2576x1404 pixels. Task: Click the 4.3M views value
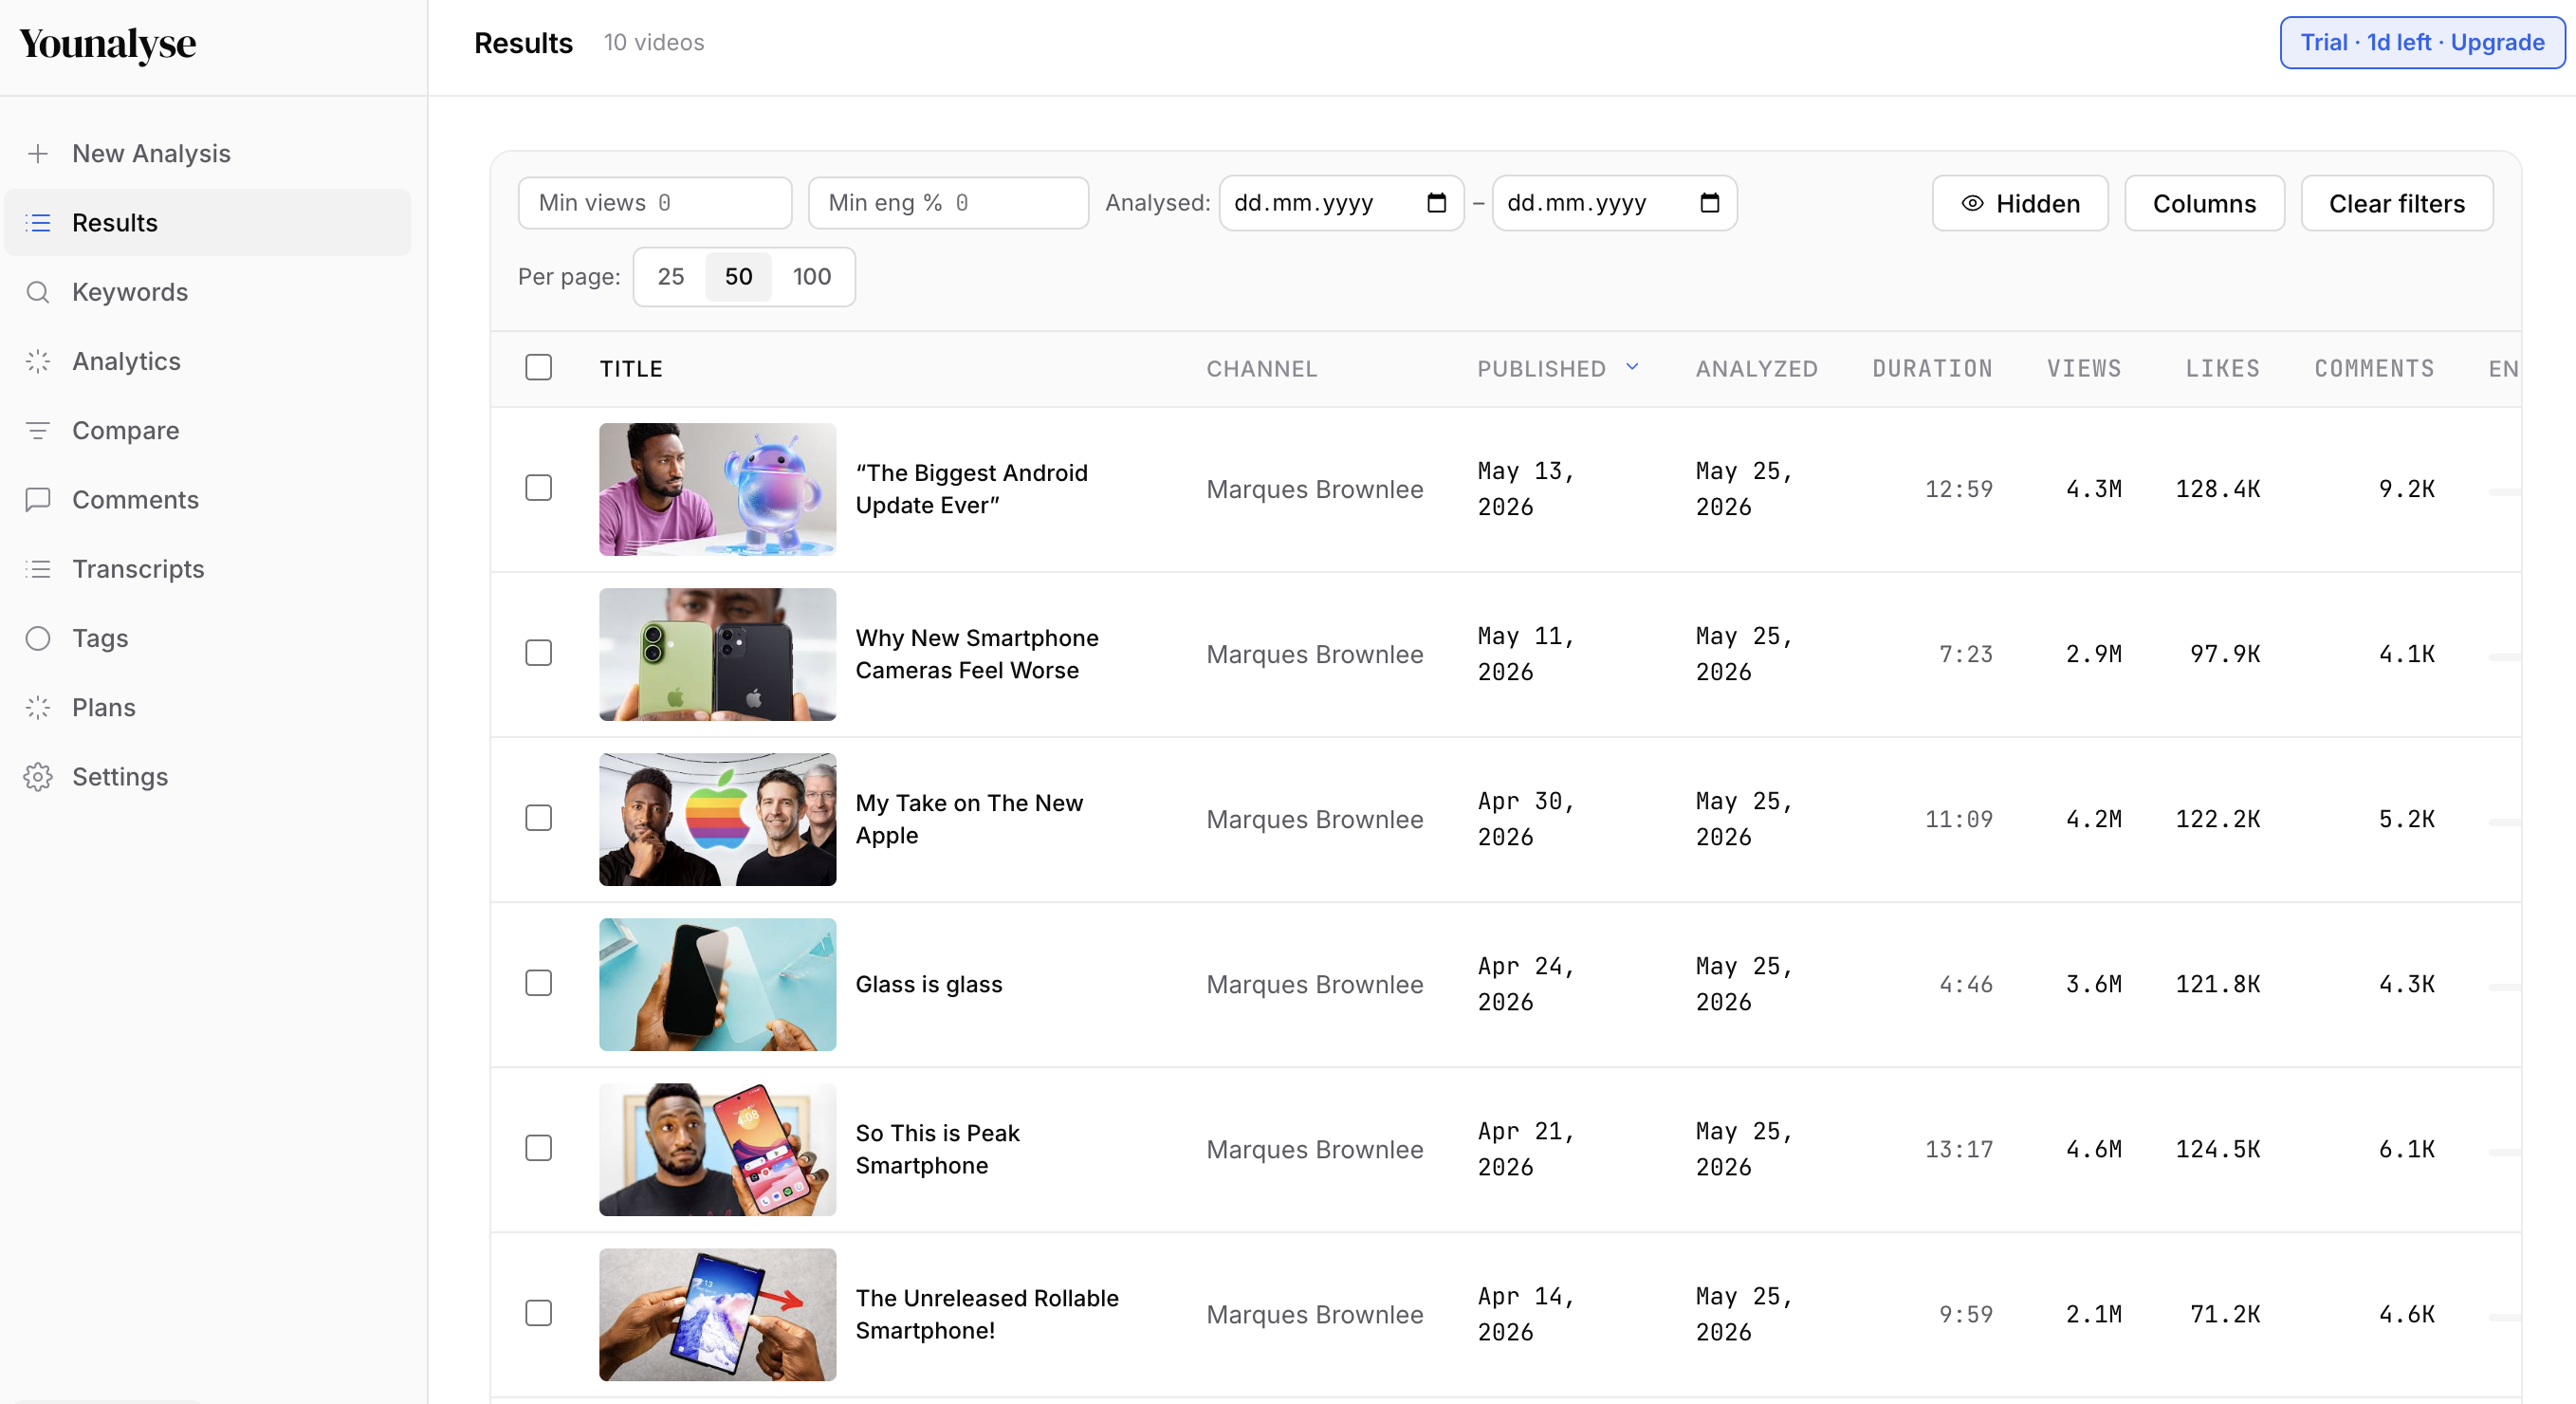coord(2093,489)
